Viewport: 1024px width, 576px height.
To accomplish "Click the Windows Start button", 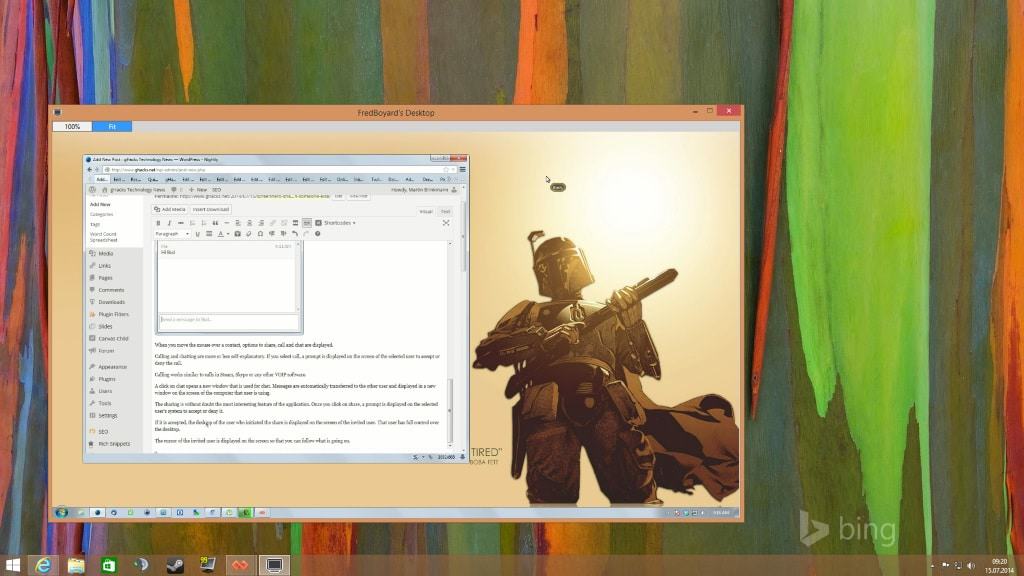I will (12, 565).
